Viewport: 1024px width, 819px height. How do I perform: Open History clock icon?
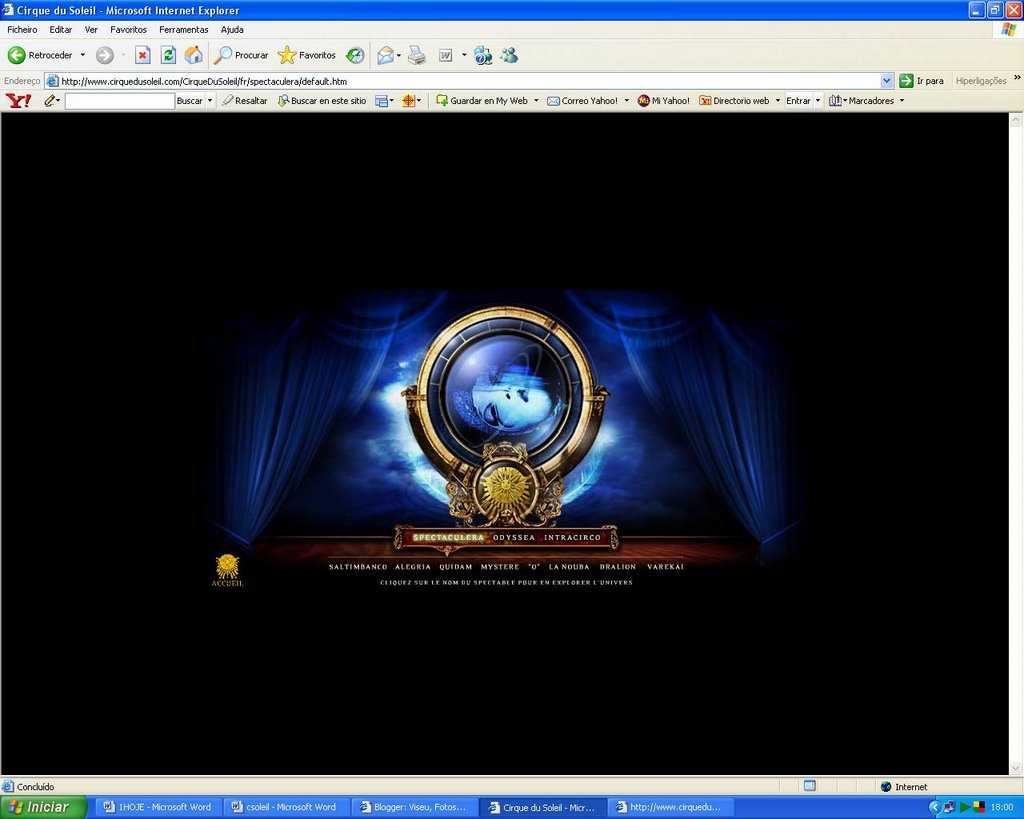pos(355,56)
